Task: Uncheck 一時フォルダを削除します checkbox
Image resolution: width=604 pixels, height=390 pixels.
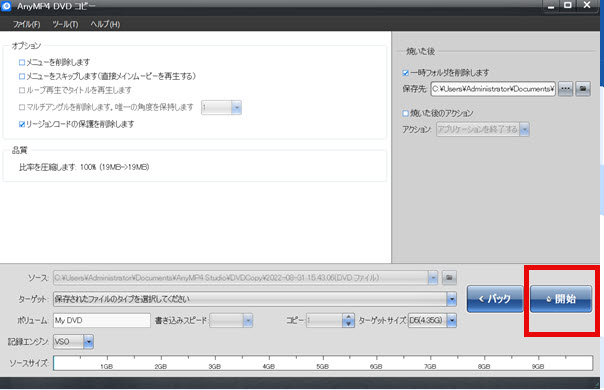Action: 405,72
